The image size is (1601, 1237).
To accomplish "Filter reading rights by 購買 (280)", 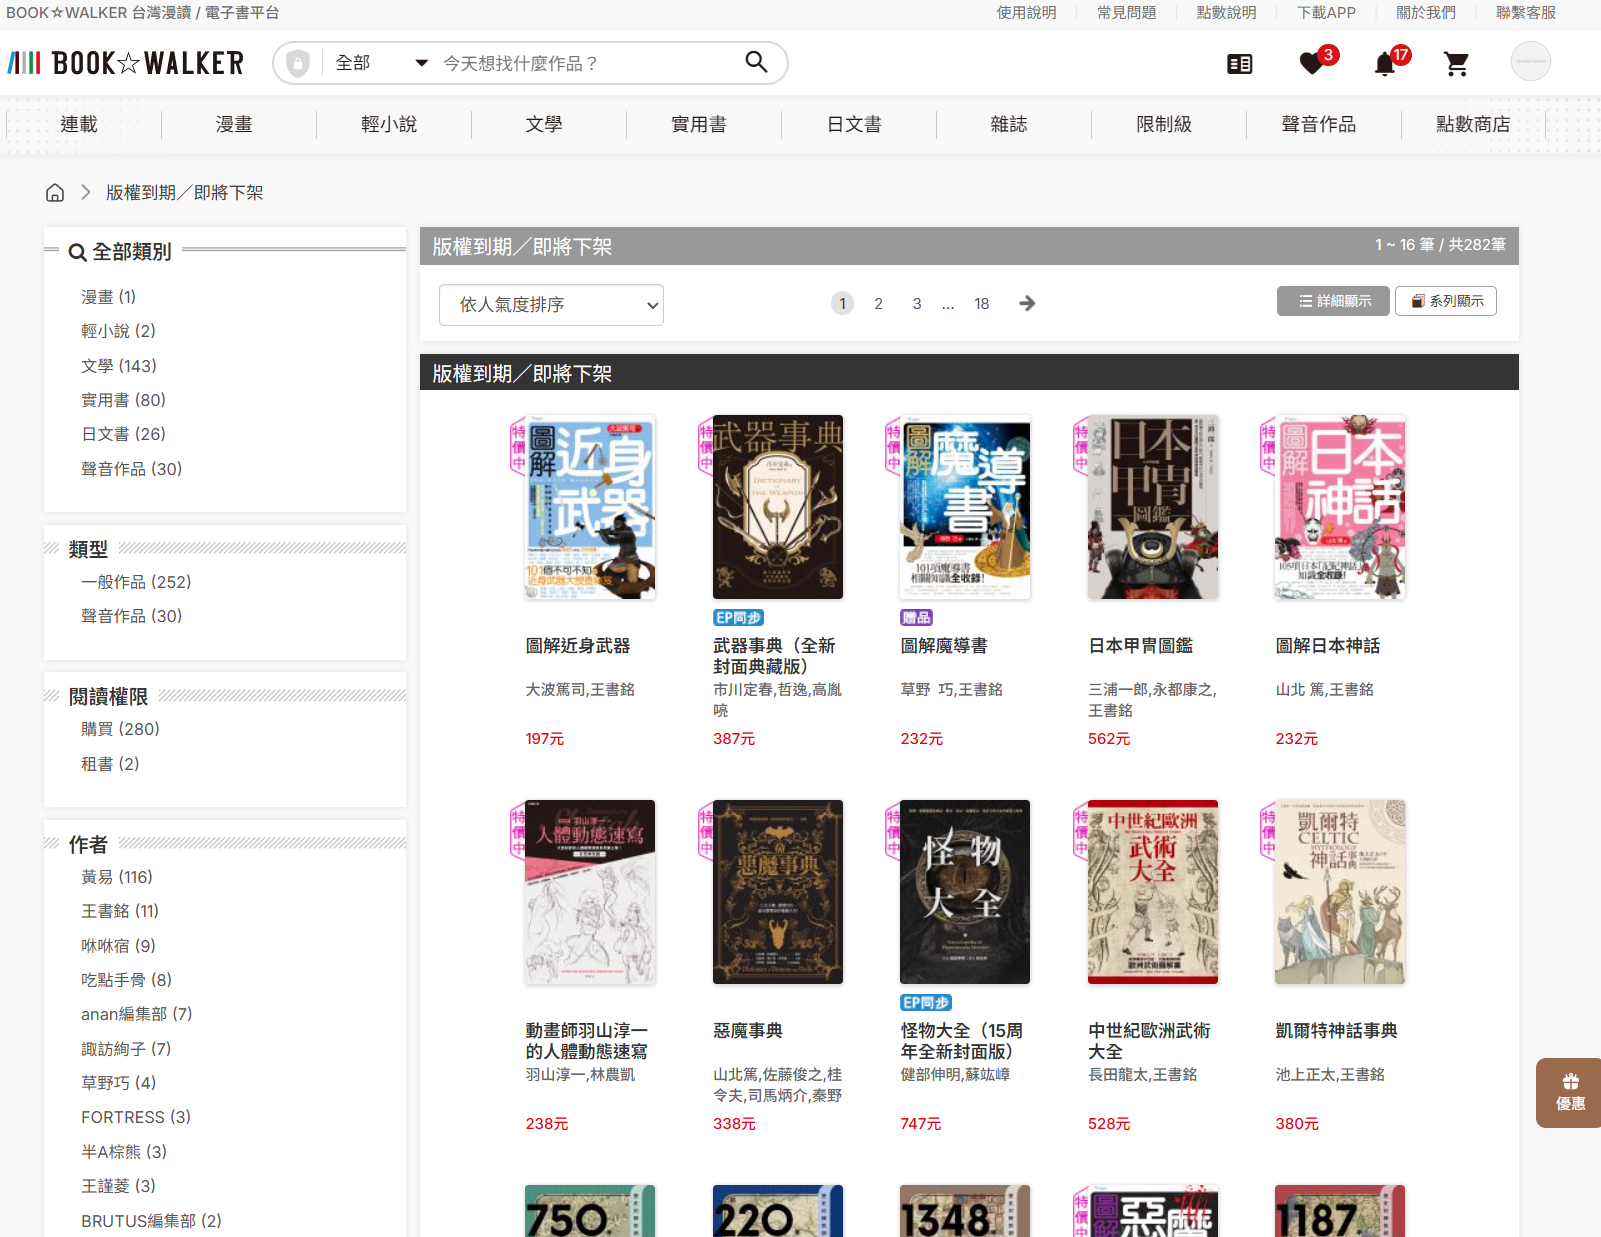I will point(121,729).
